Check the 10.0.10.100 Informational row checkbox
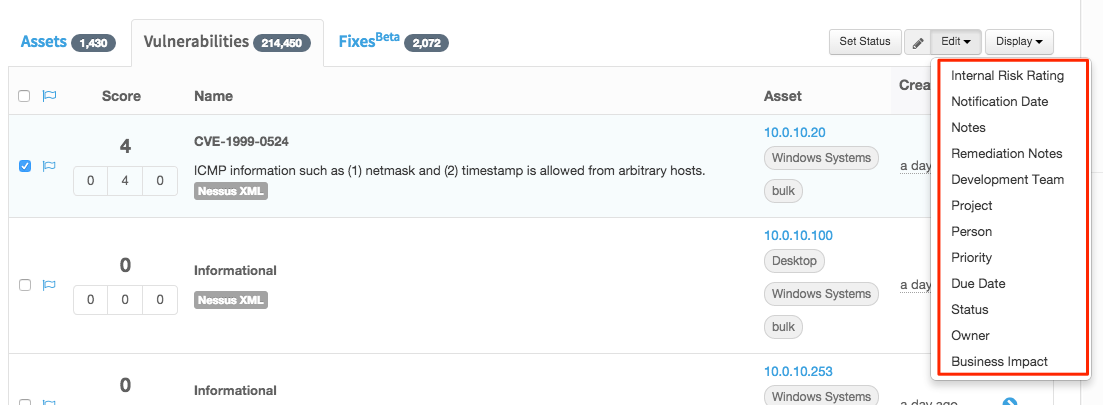 25,285
